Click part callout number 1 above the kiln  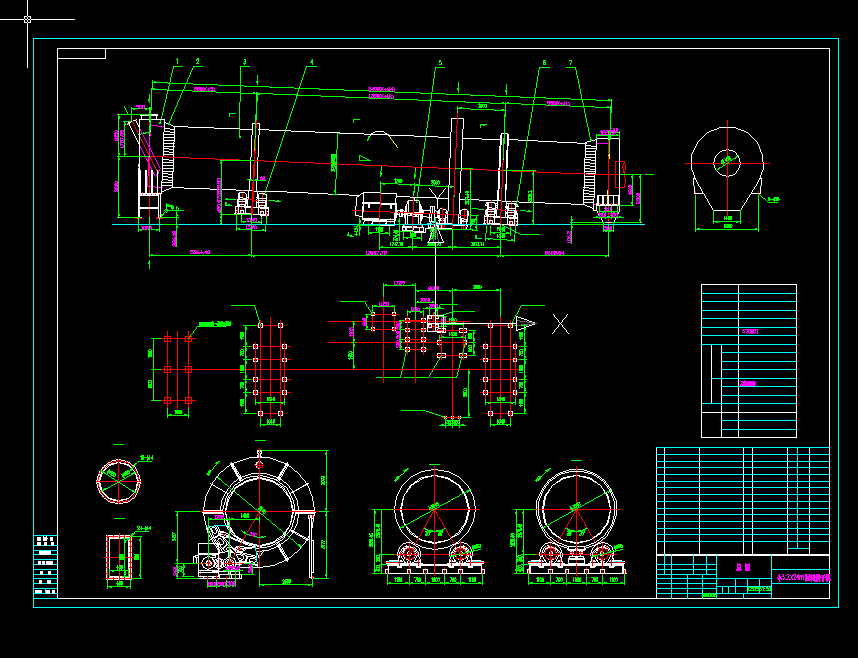(x=177, y=62)
